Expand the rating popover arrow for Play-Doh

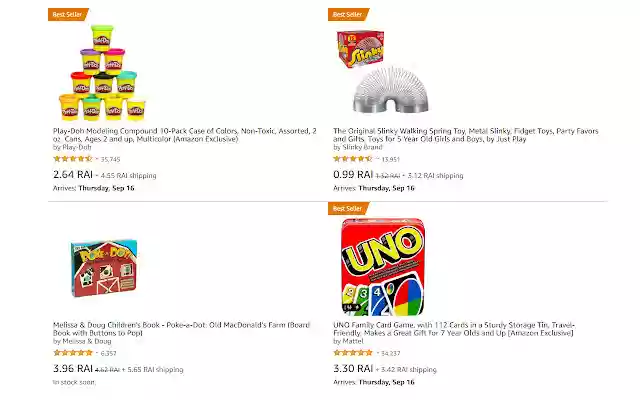pos(97,158)
